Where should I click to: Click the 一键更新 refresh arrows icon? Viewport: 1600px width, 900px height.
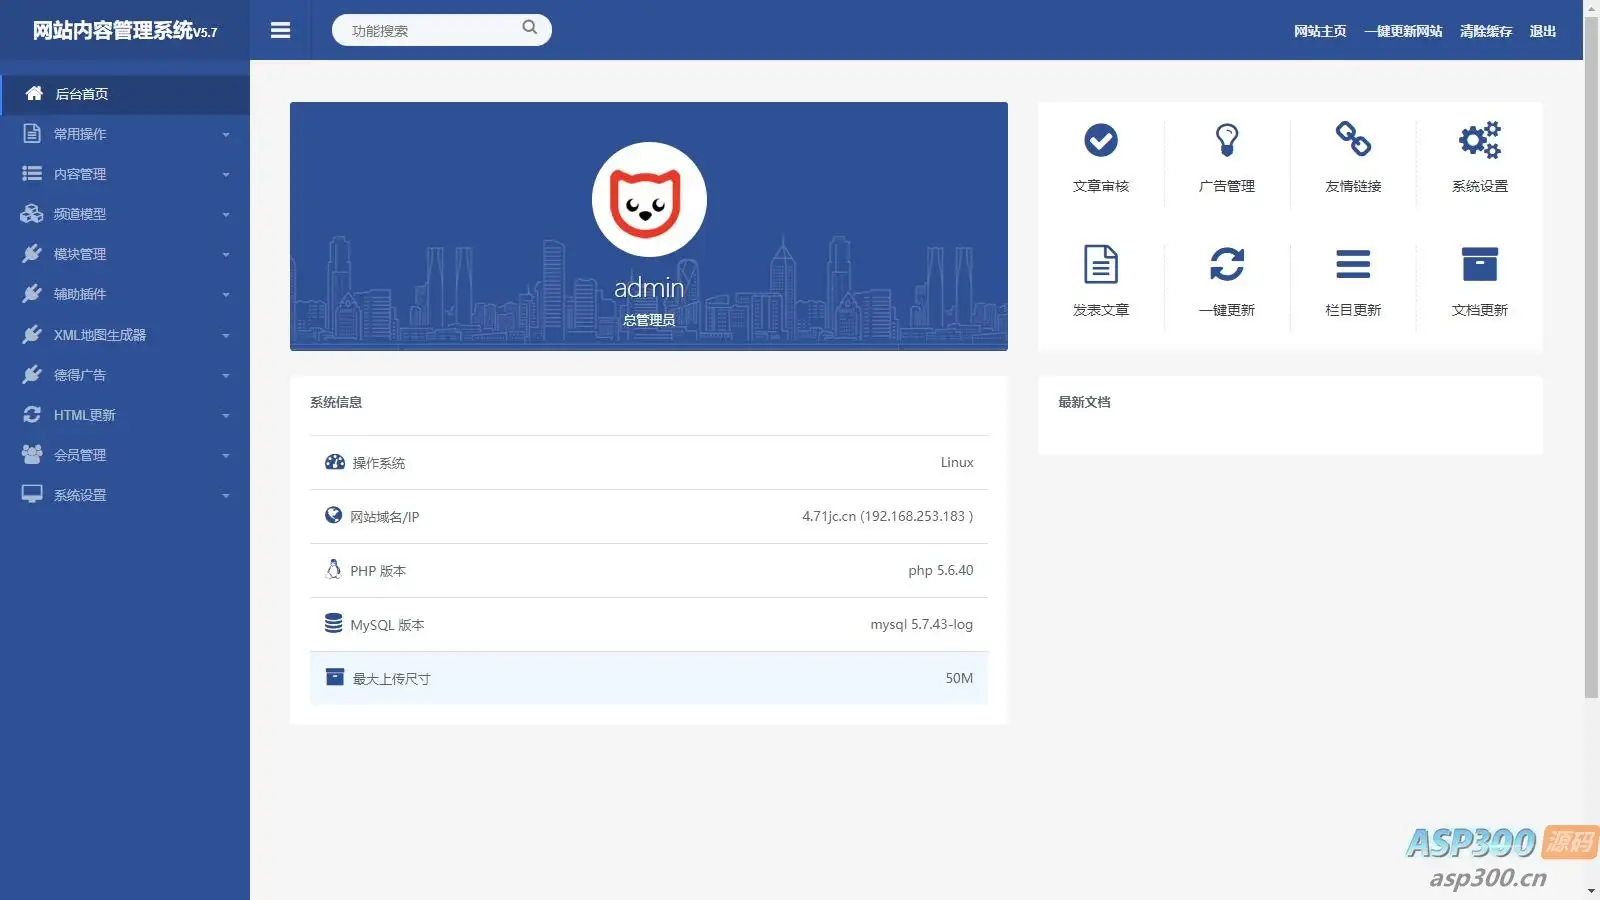tap(1227, 264)
